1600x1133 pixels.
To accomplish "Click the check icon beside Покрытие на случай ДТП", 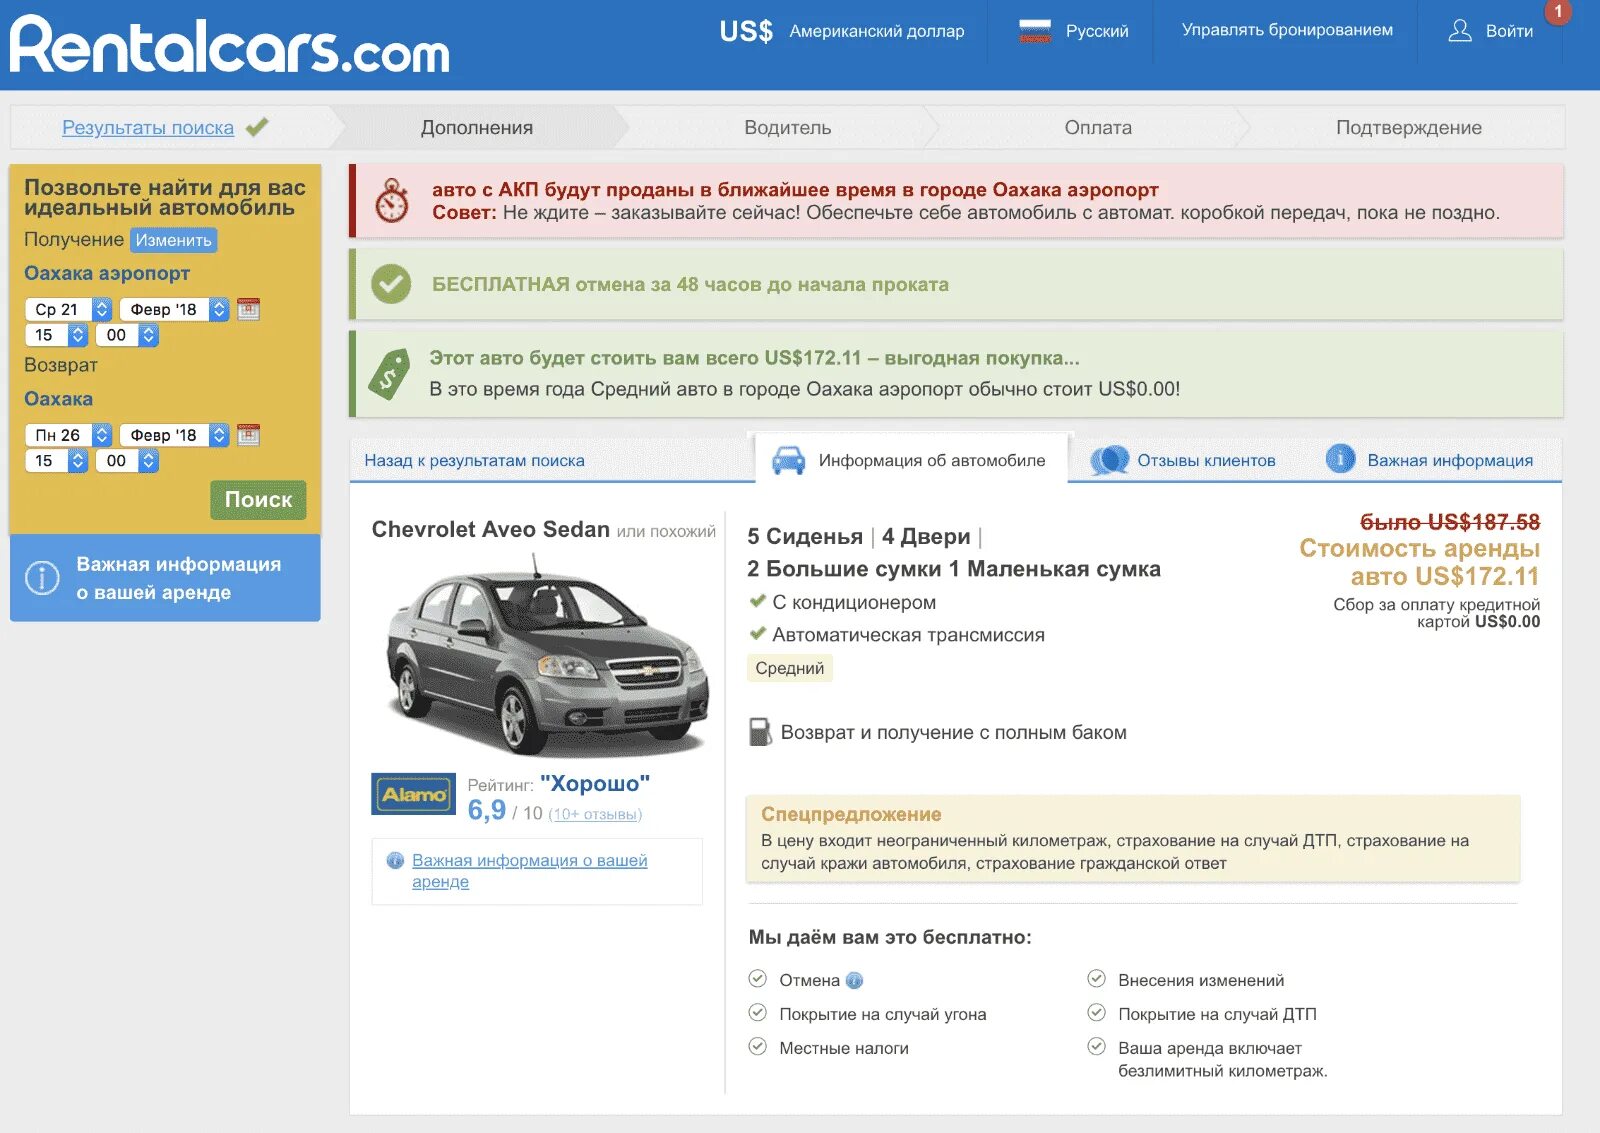I will click(x=1097, y=1013).
